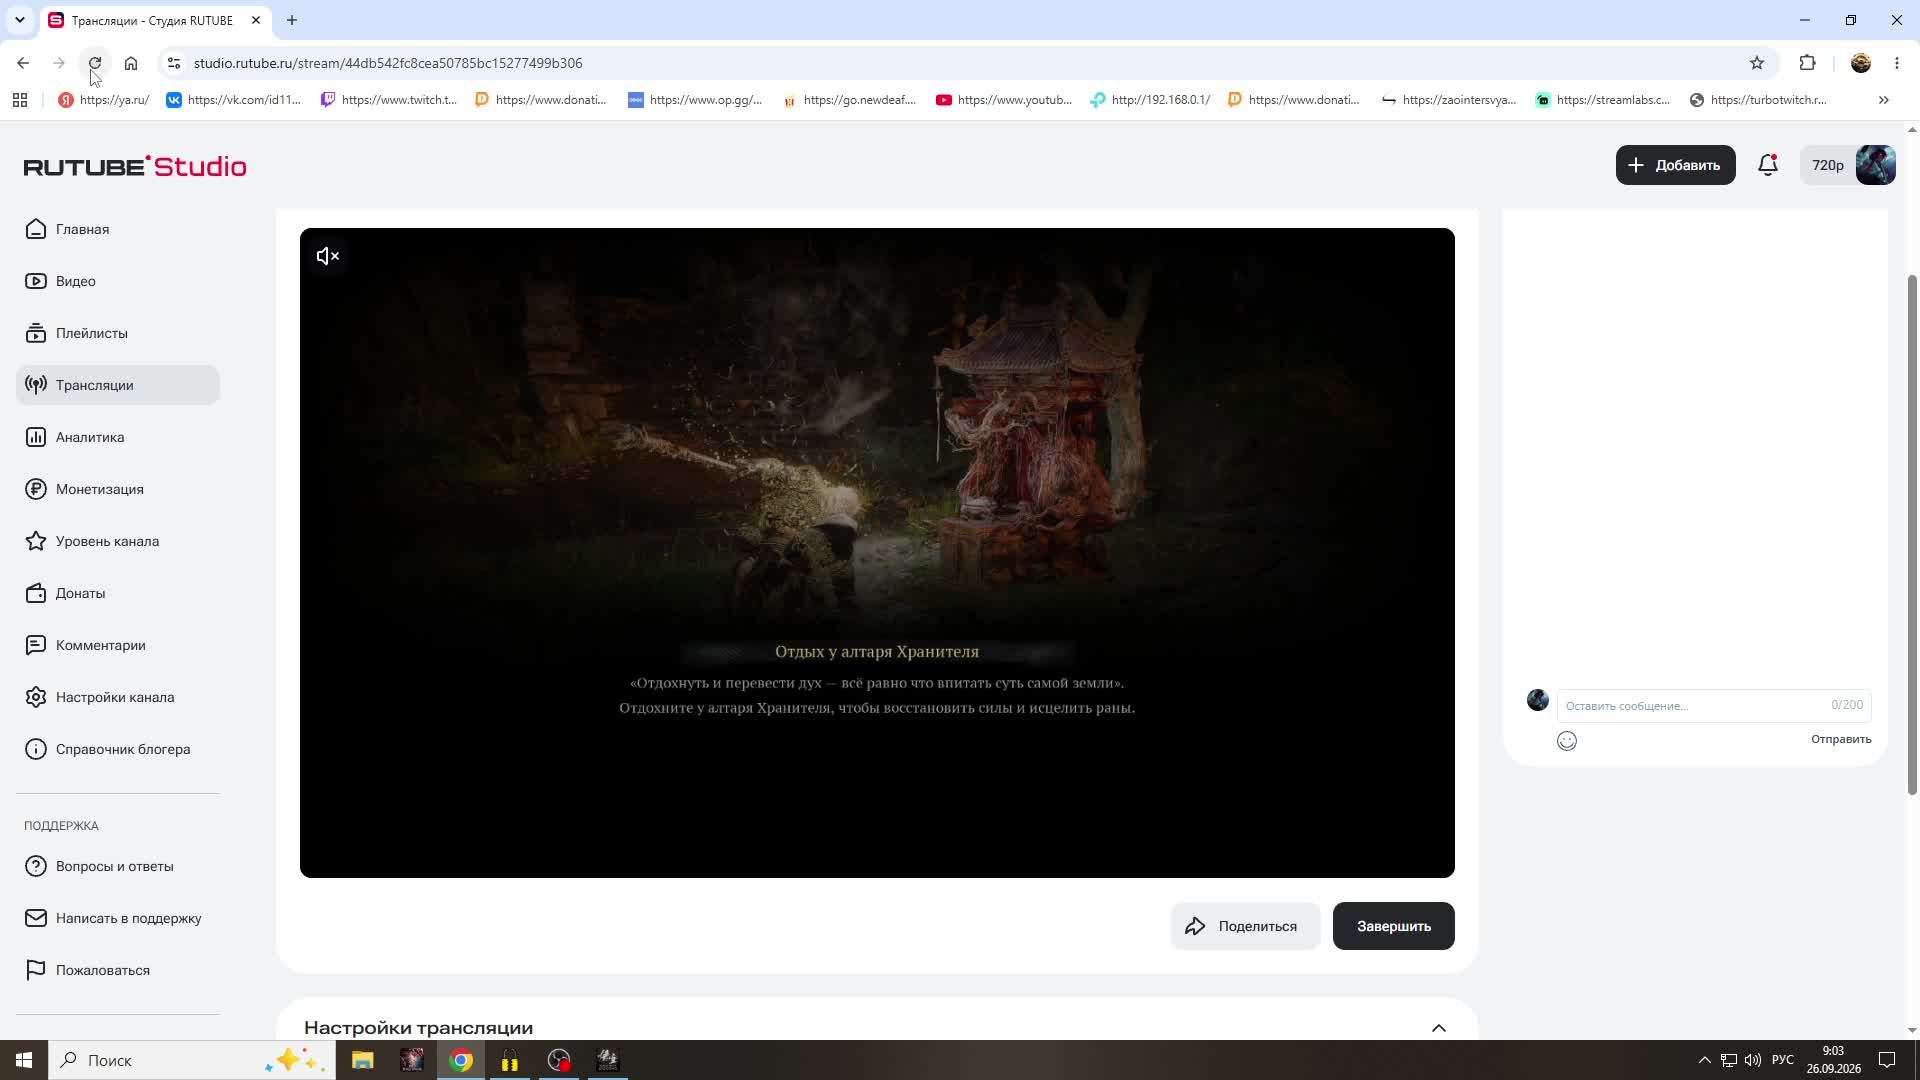The width and height of the screenshot is (1920, 1080).
Task: Click the chat message input field
Action: pyautogui.click(x=1713, y=705)
